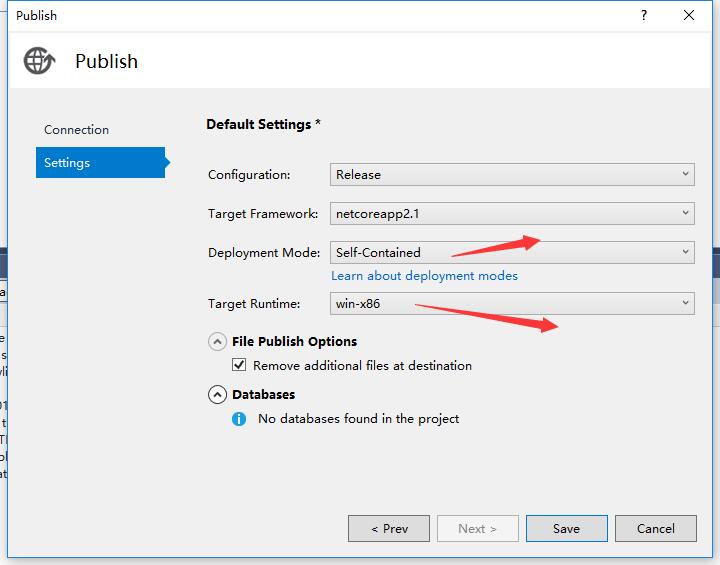
Task: Click the Remove additional files label text
Action: click(x=362, y=366)
